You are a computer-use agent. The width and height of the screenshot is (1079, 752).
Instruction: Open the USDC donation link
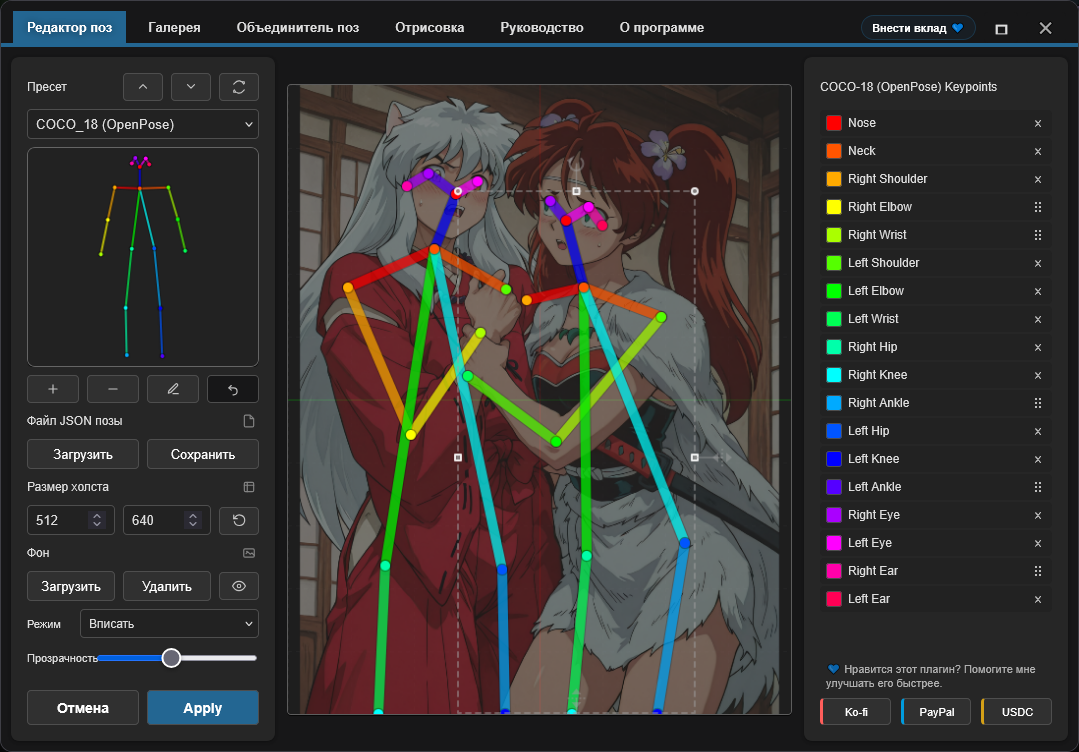pos(1017,712)
